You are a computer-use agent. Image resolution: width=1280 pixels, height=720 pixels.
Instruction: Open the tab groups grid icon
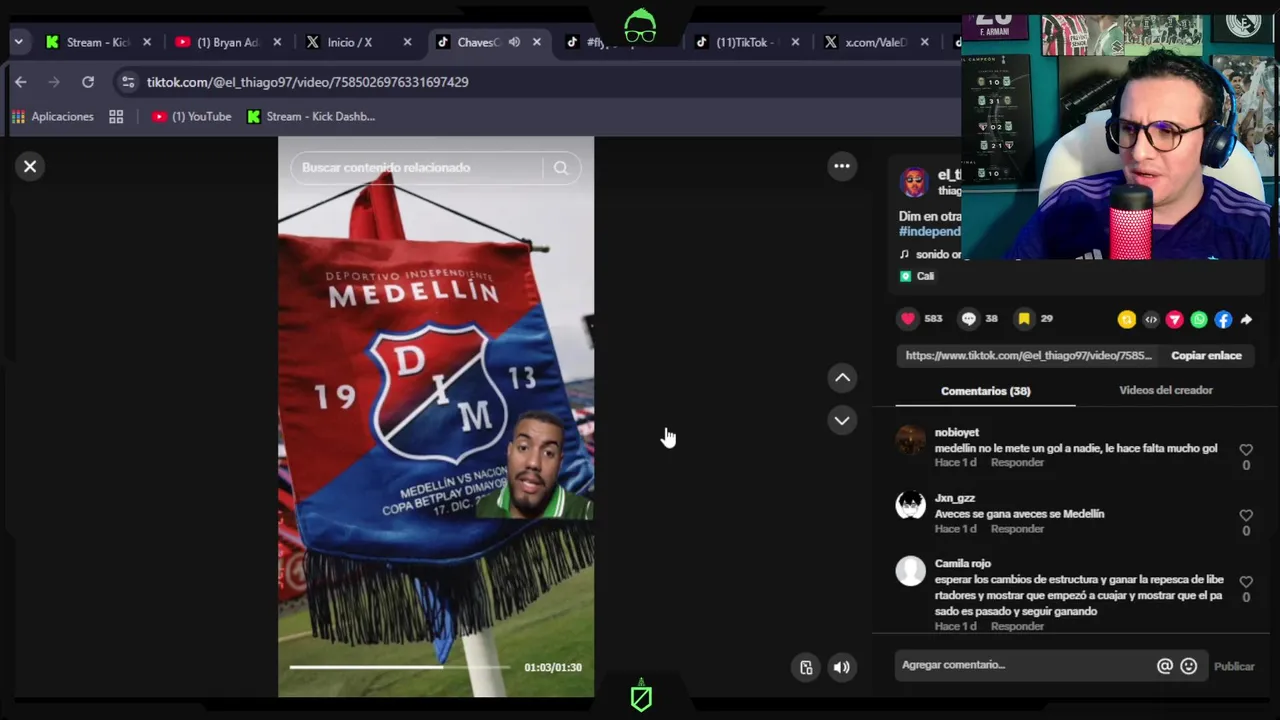coord(116,117)
